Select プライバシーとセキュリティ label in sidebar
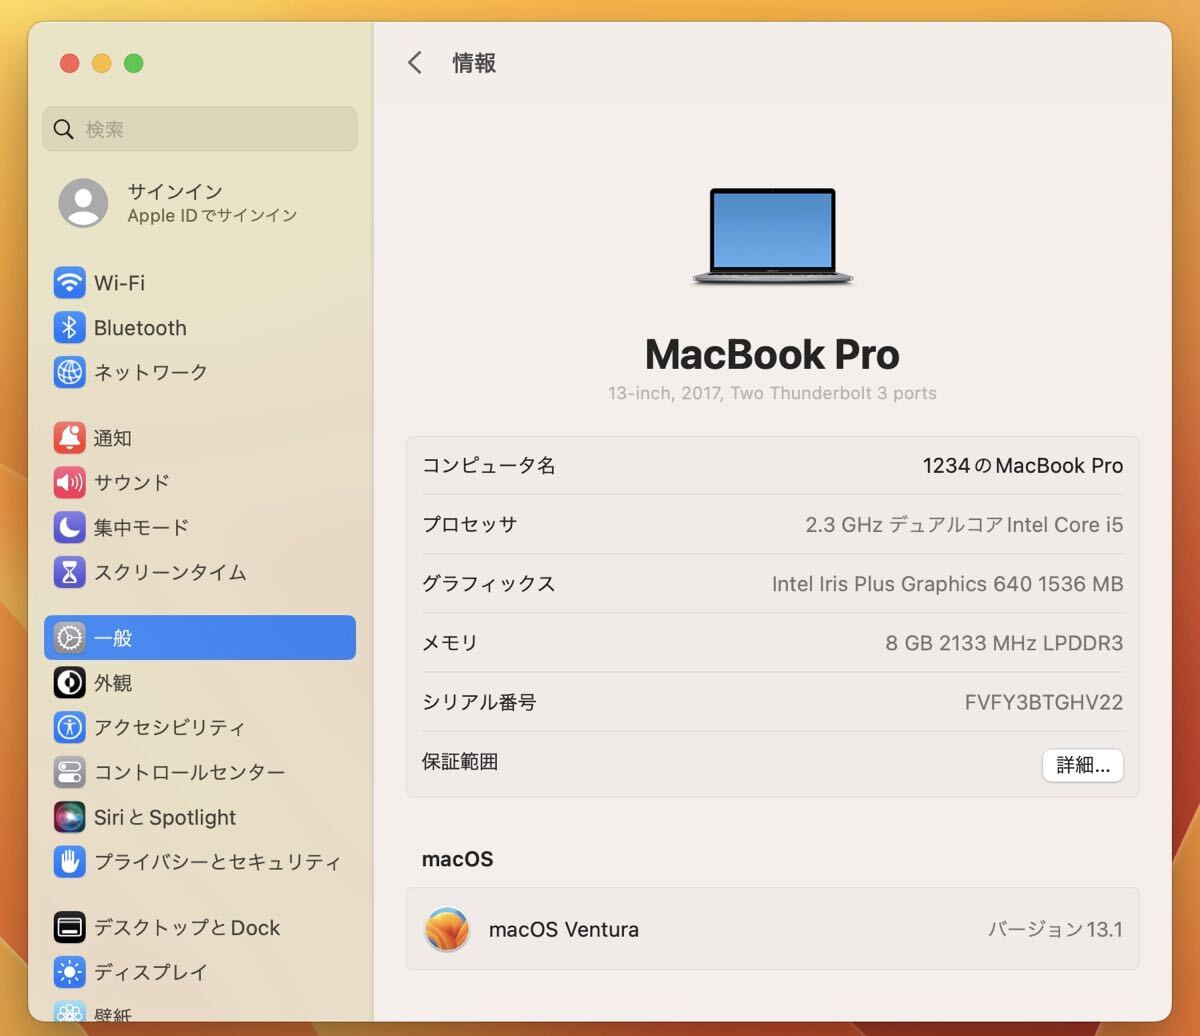This screenshot has height=1036, width=1200. [218, 861]
